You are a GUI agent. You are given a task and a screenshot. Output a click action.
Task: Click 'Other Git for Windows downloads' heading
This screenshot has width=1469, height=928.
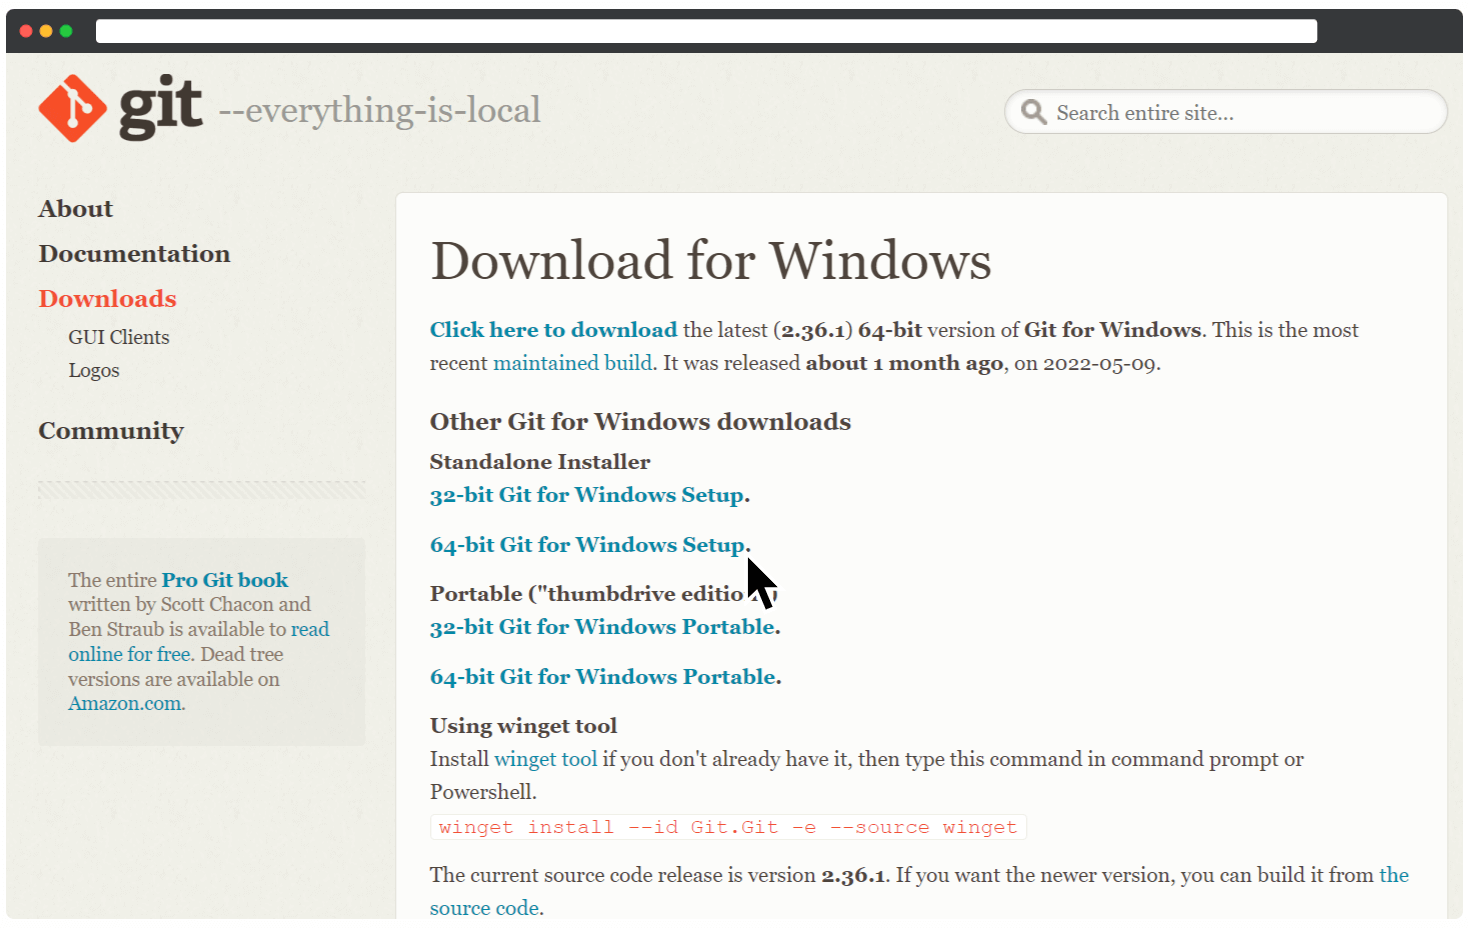point(641,422)
